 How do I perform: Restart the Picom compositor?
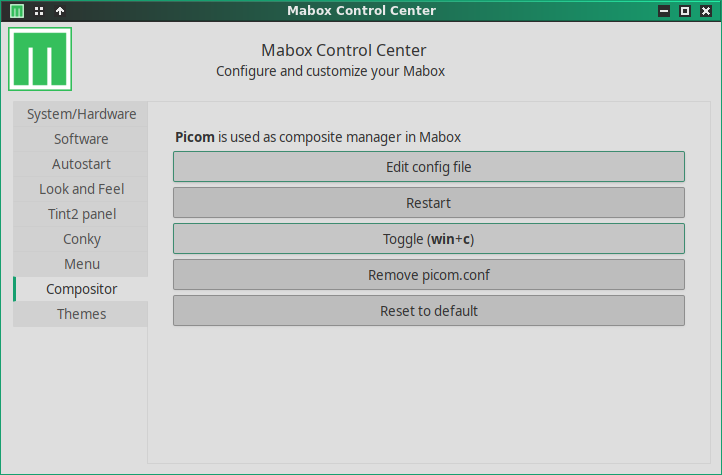pos(428,203)
